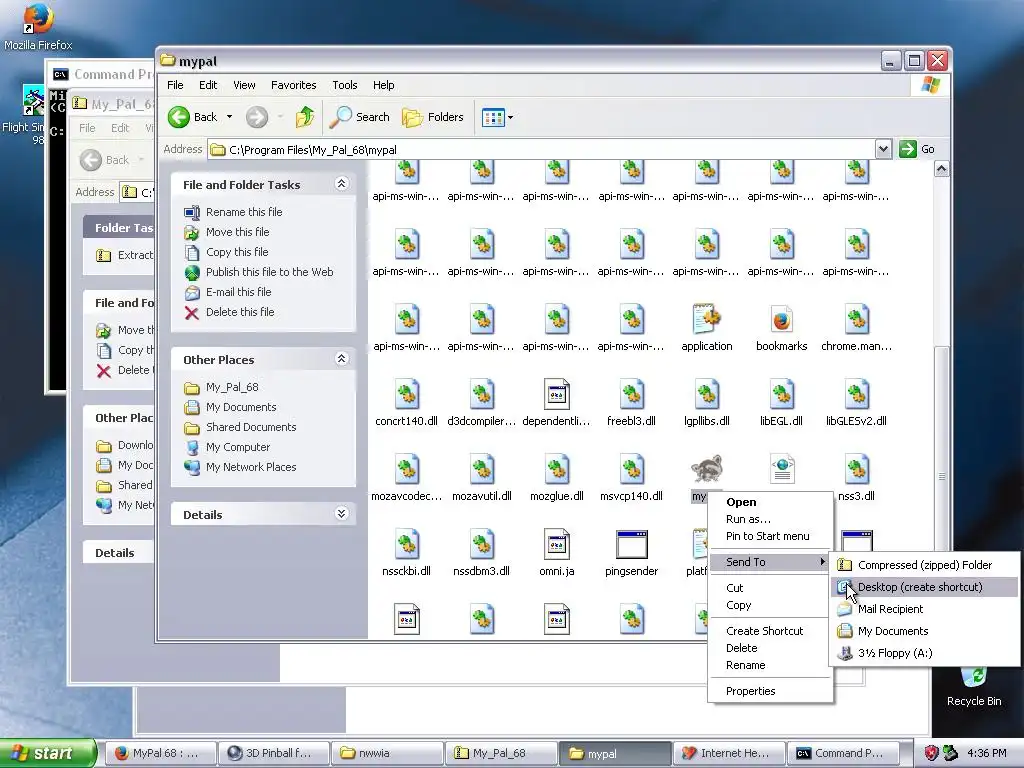The height and width of the screenshot is (768, 1024).
Task: Expand the Address bar dropdown
Action: coord(883,150)
